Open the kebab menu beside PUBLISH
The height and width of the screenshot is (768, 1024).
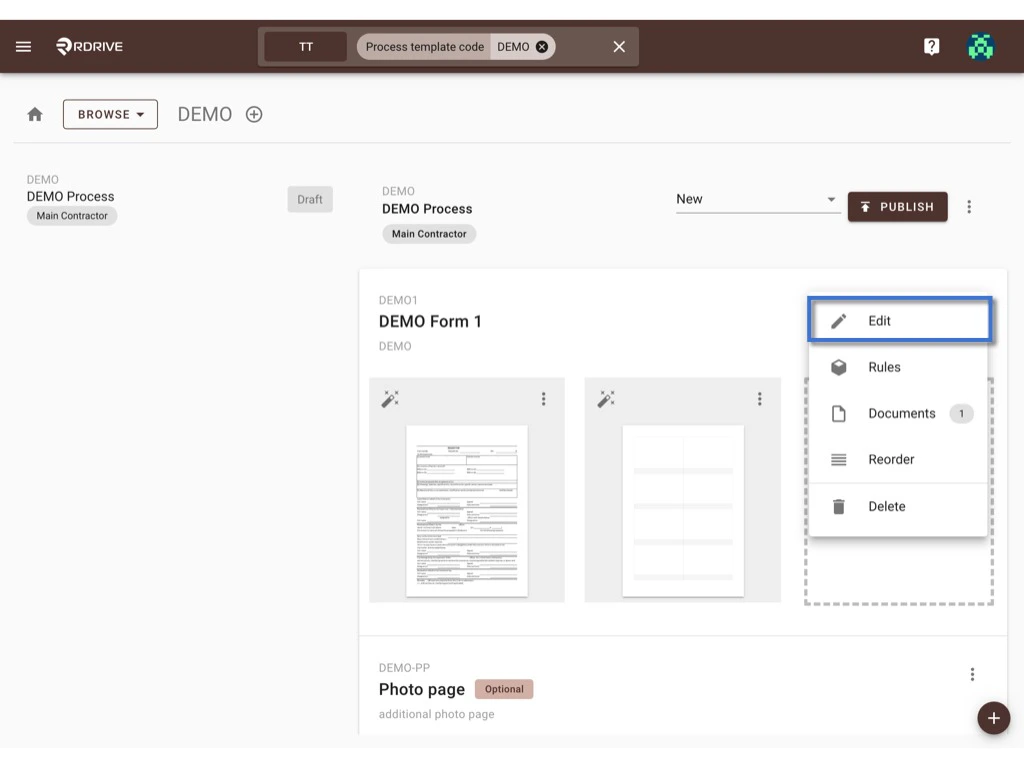coord(969,207)
